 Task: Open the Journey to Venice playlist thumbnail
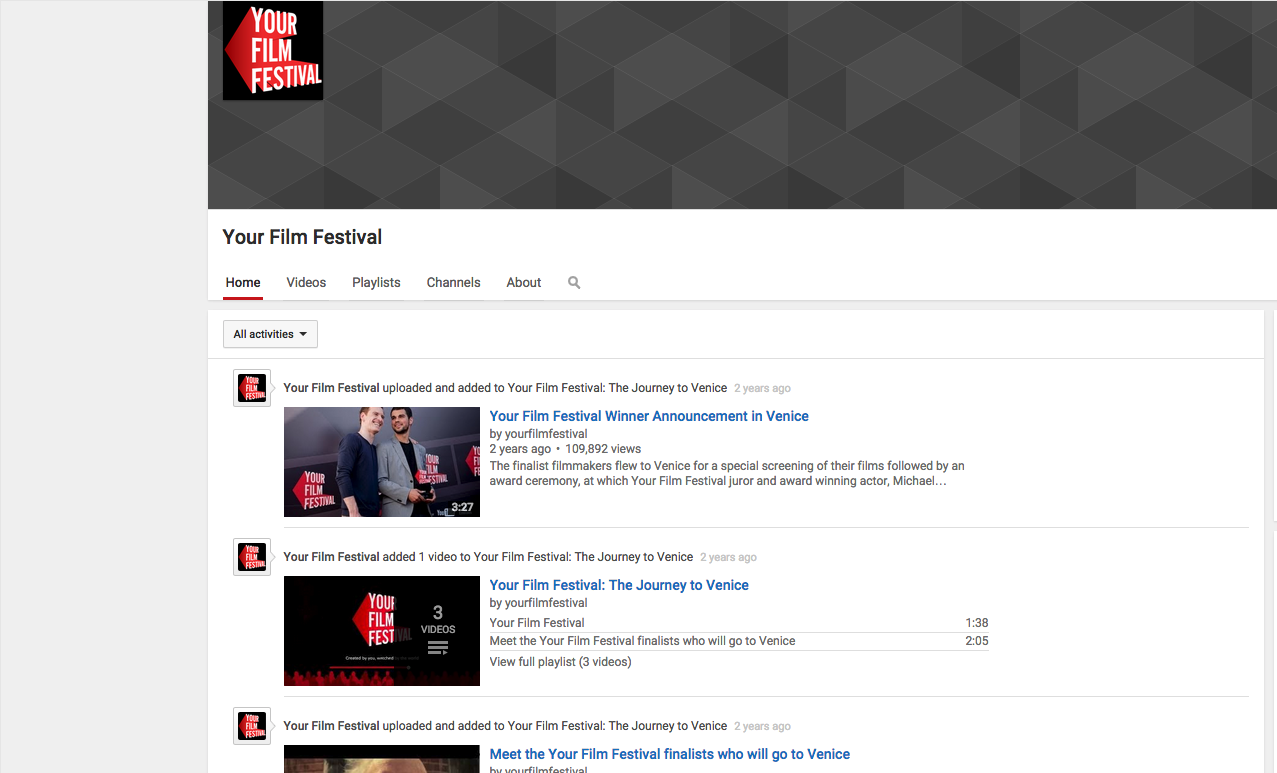tap(382, 631)
